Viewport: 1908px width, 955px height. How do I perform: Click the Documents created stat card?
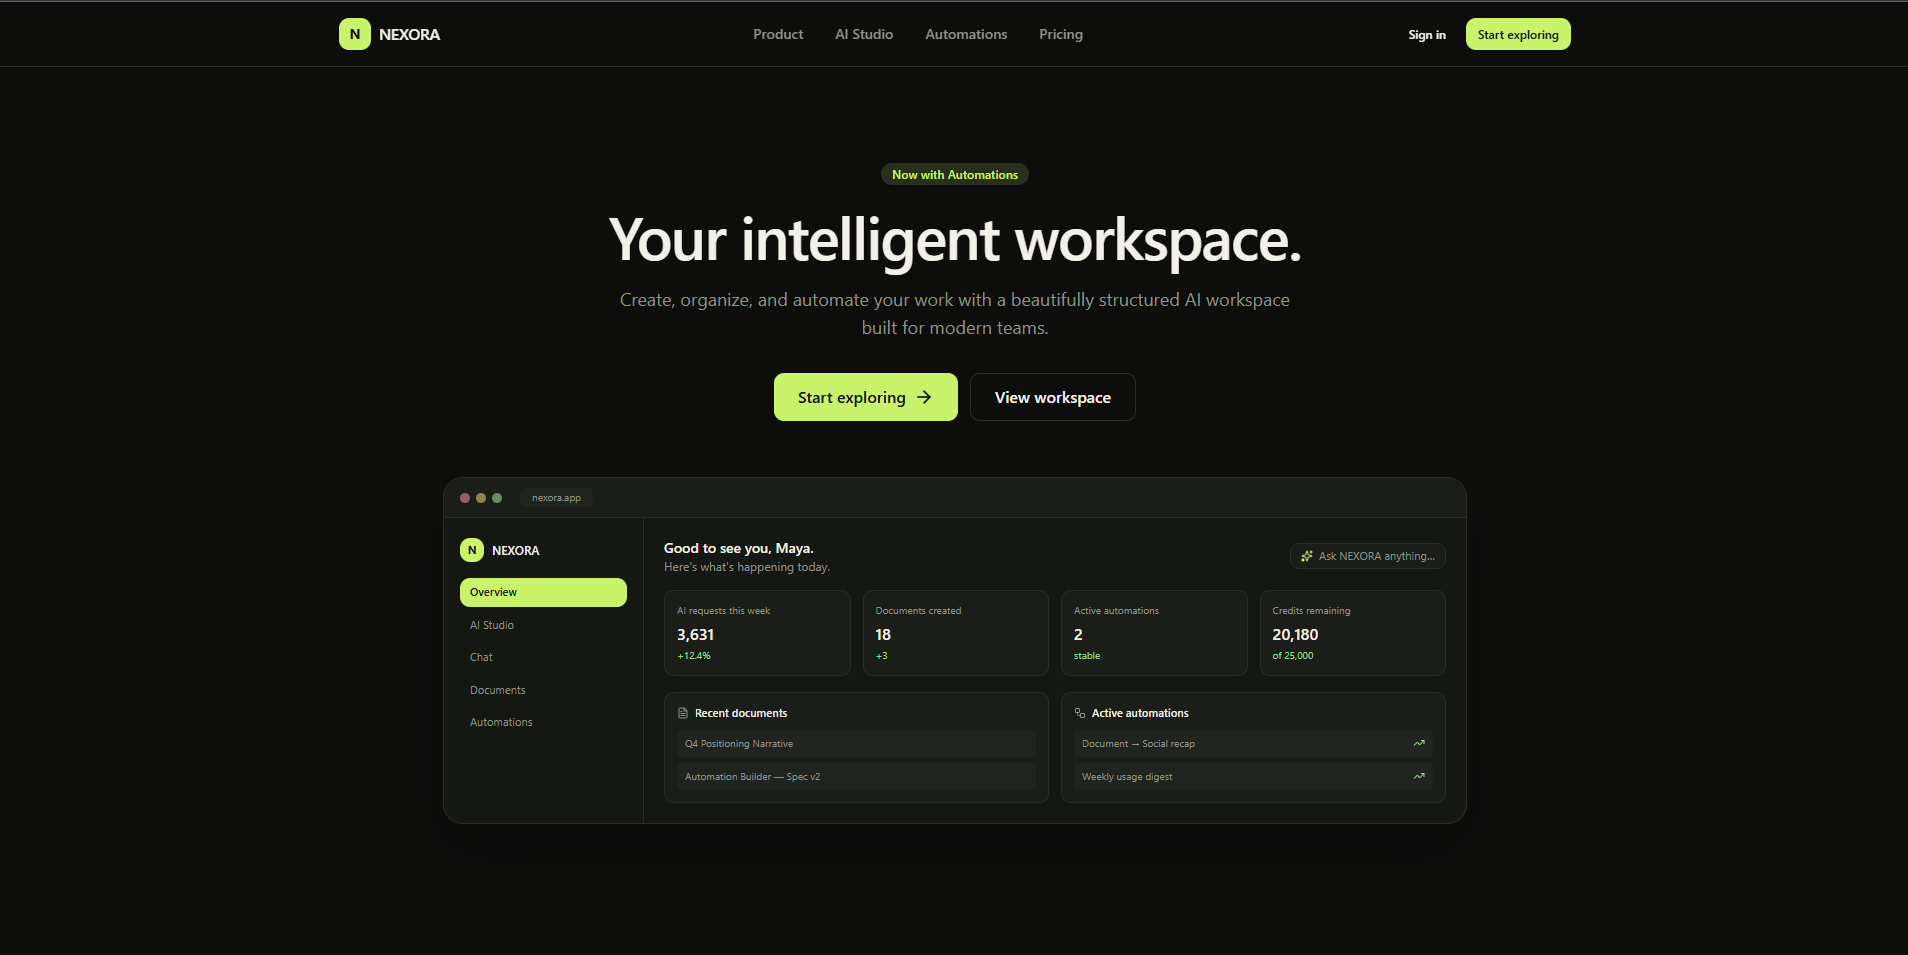tap(956, 633)
